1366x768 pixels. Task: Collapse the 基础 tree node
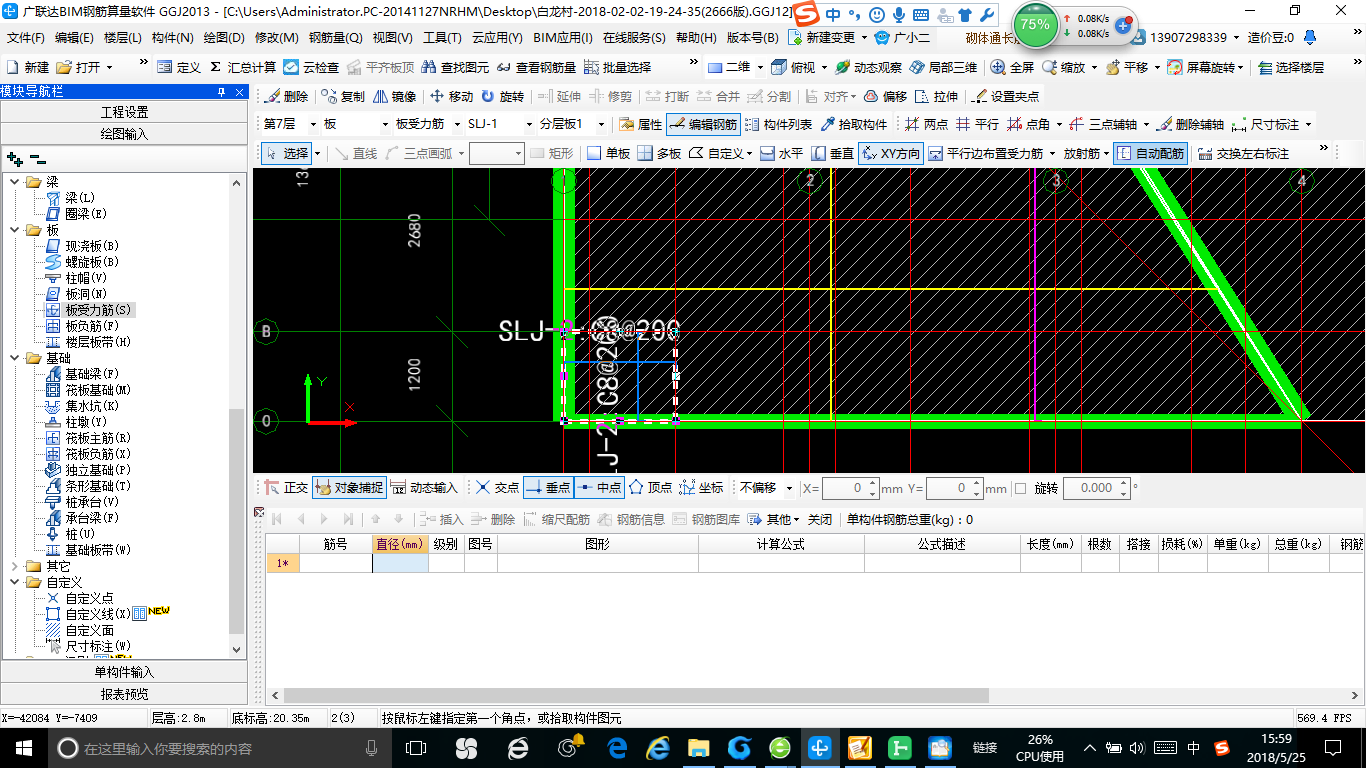[15, 358]
